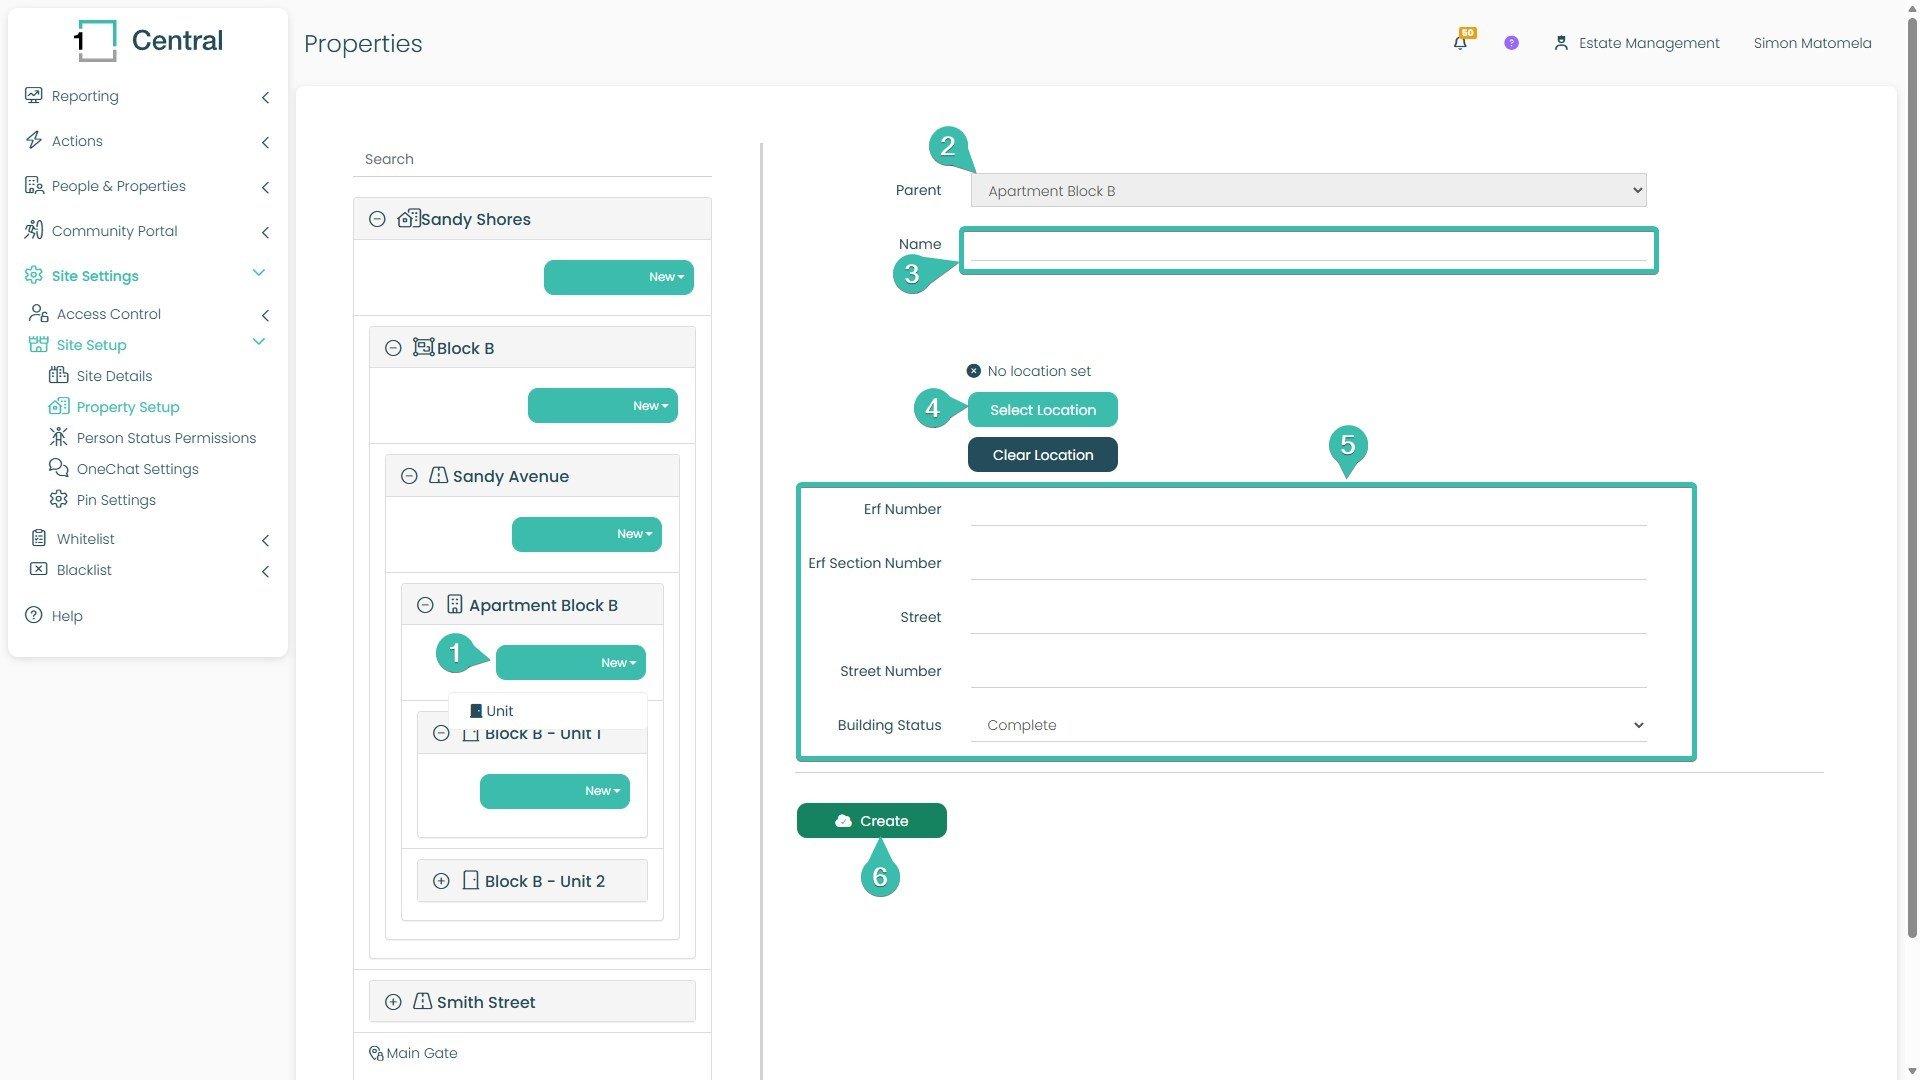Click the Search properties field
The height and width of the screenshot is (1080, 1920).
click(x=532, y=159)
